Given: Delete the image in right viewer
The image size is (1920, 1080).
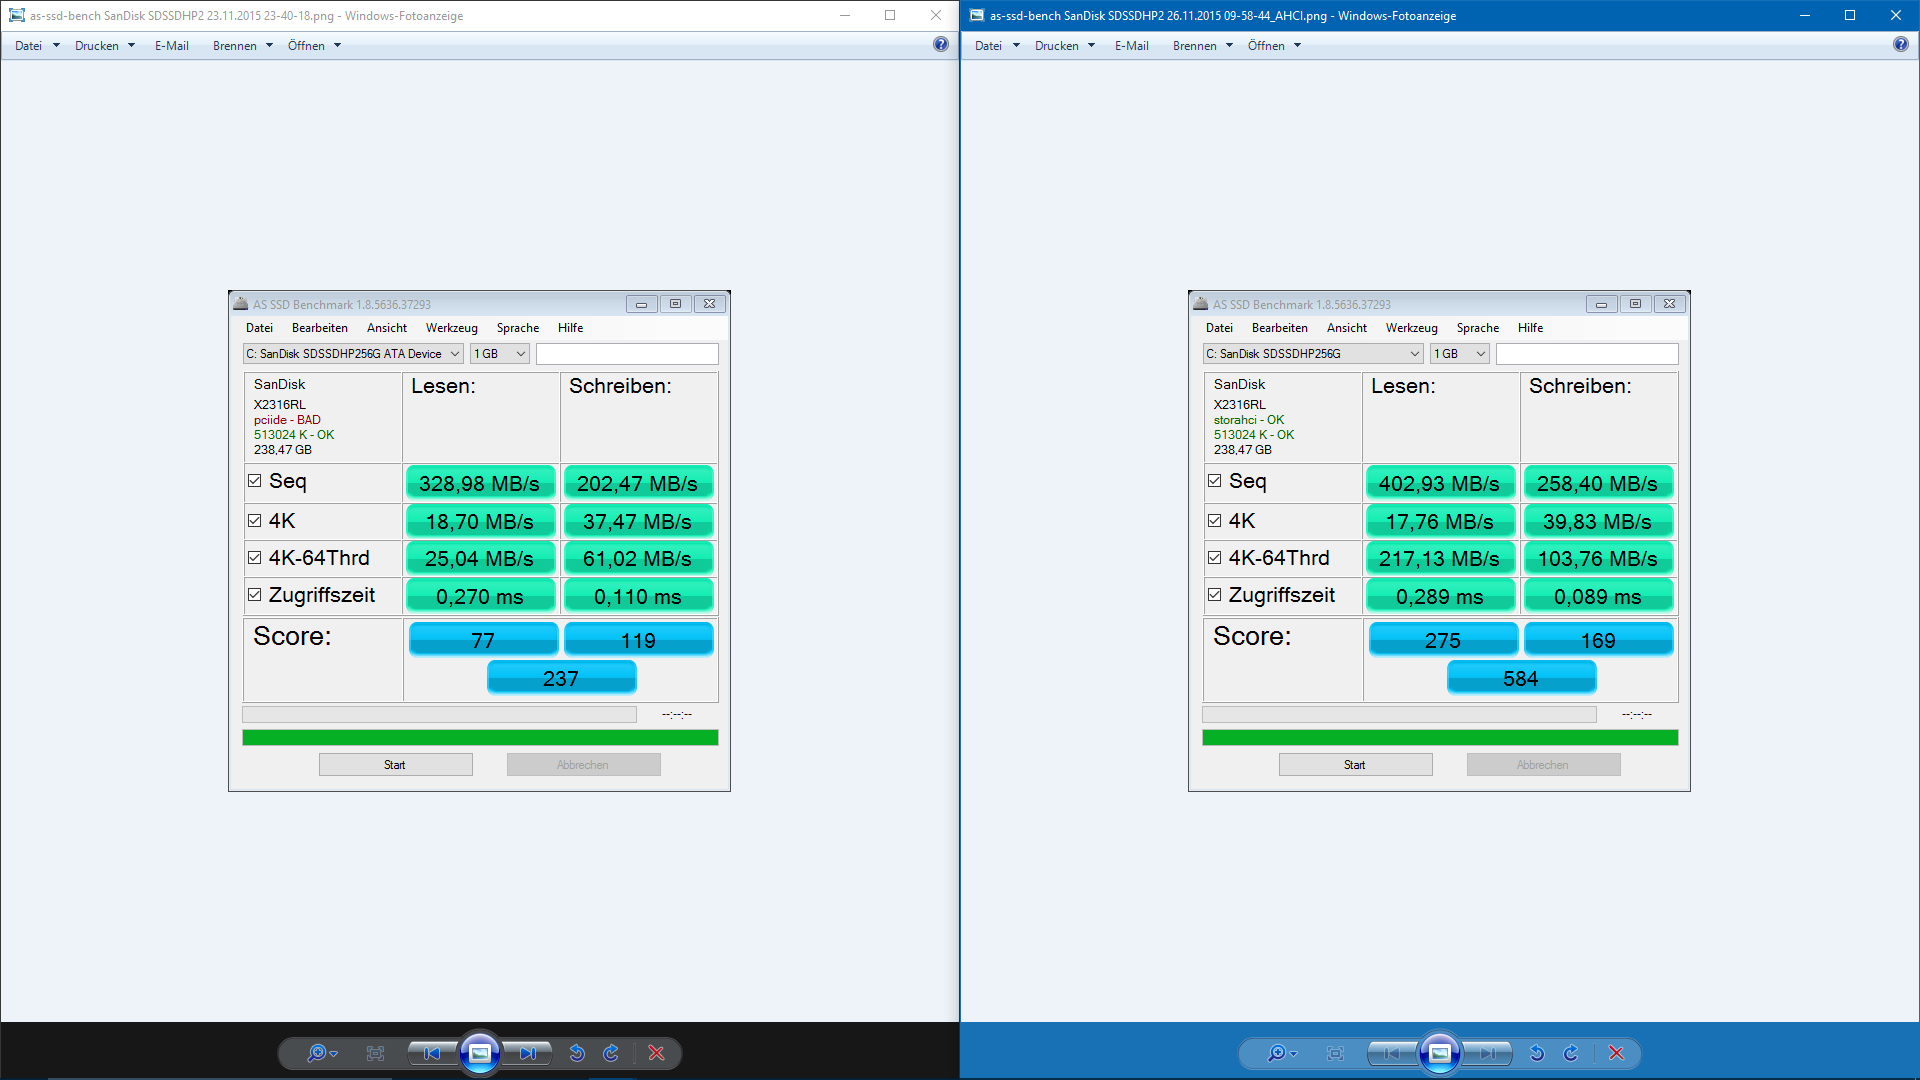Looking at the screenshot, I should point(1616,1053).
